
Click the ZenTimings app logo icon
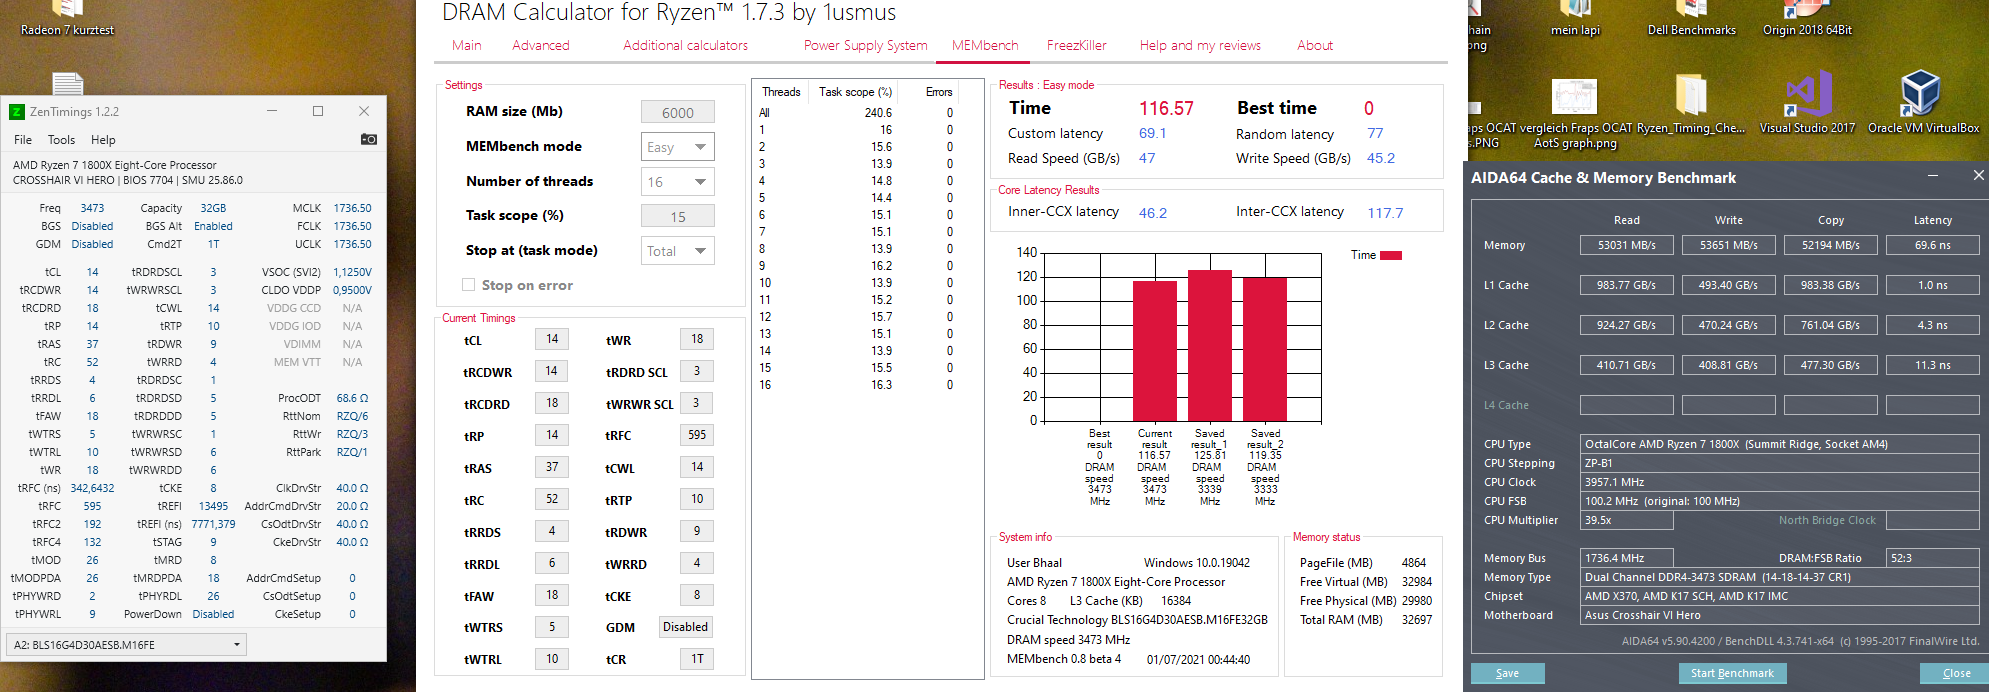(17, 112)
